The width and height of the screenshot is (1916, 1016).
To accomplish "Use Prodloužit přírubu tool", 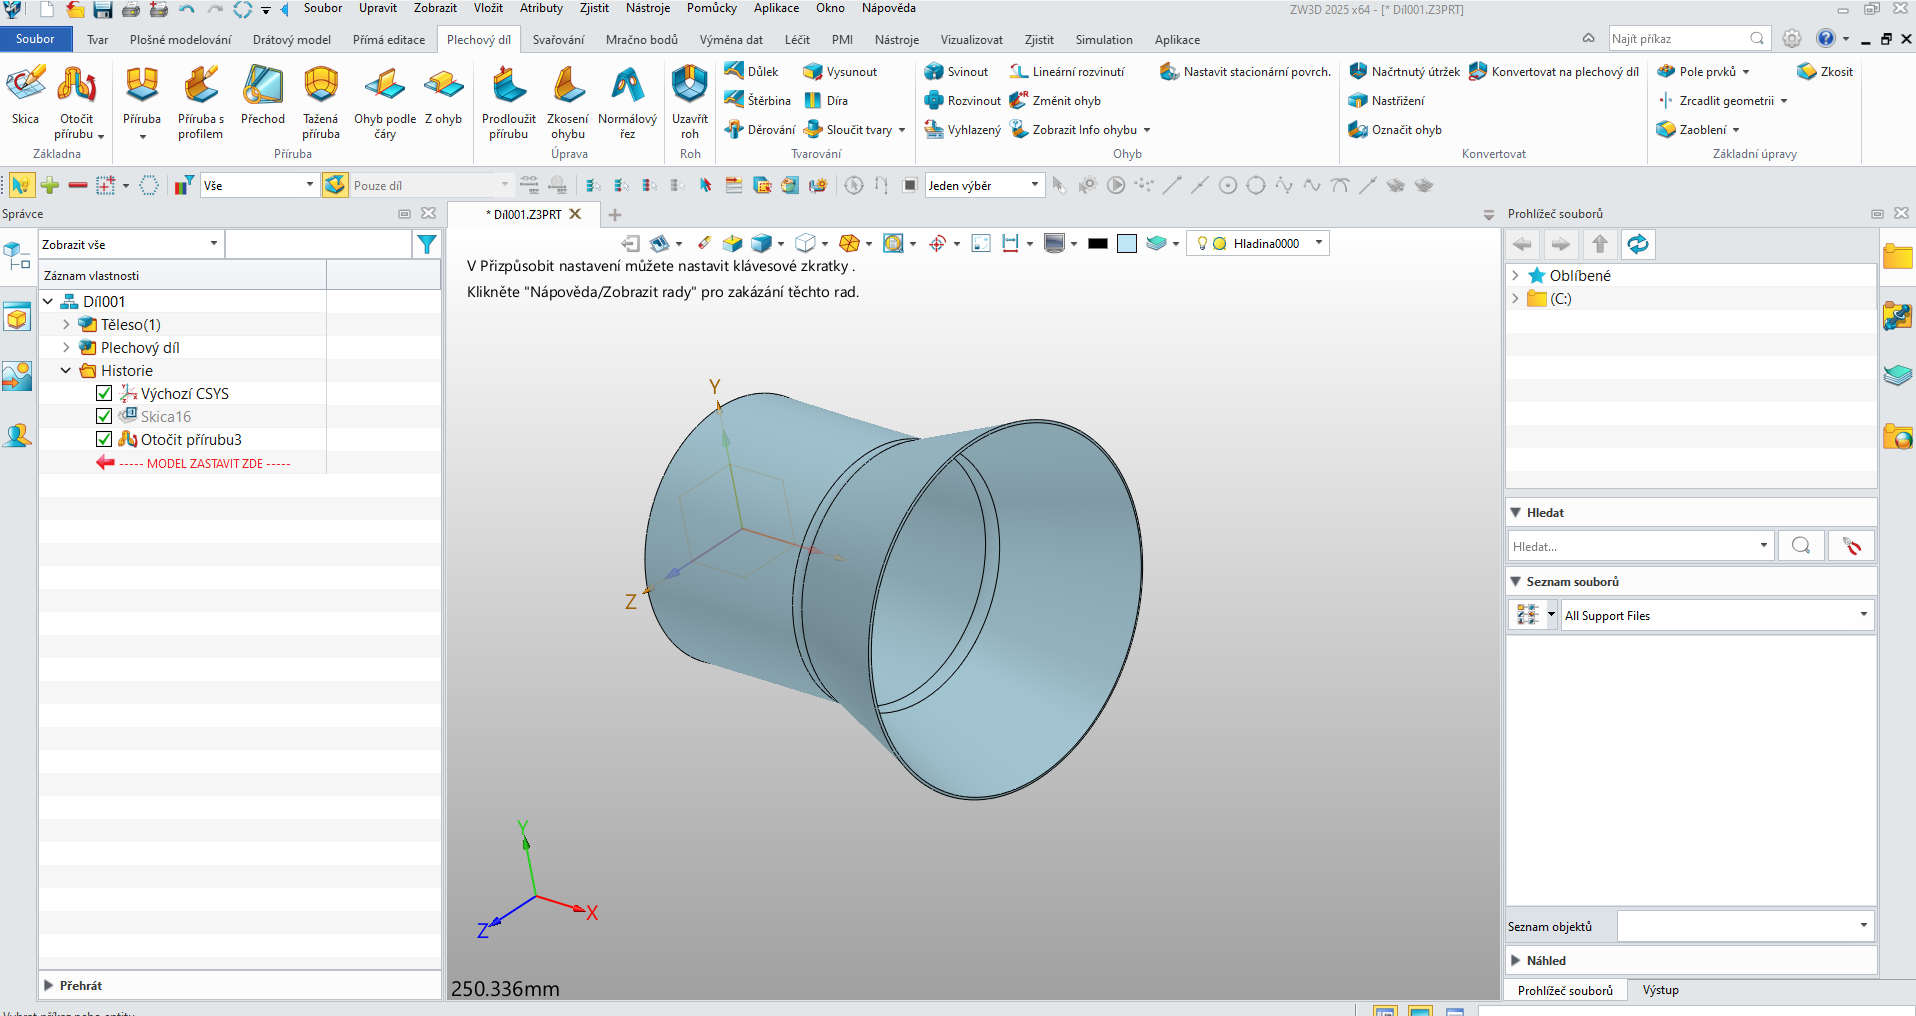I will [x=509, y=102].
